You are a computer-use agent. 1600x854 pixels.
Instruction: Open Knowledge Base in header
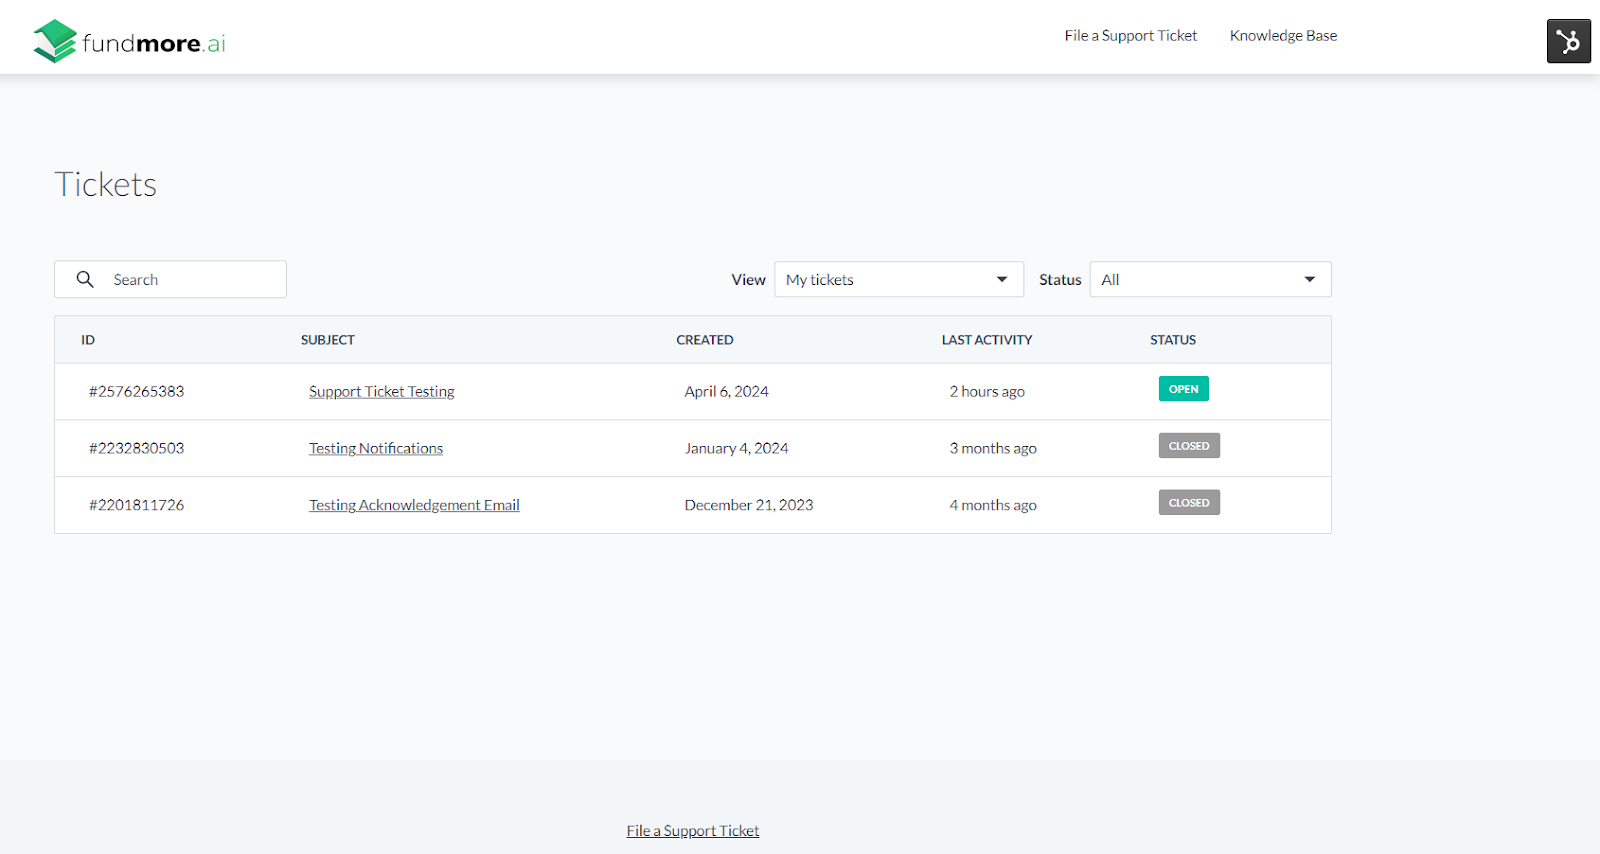(x=1283, y=36)
